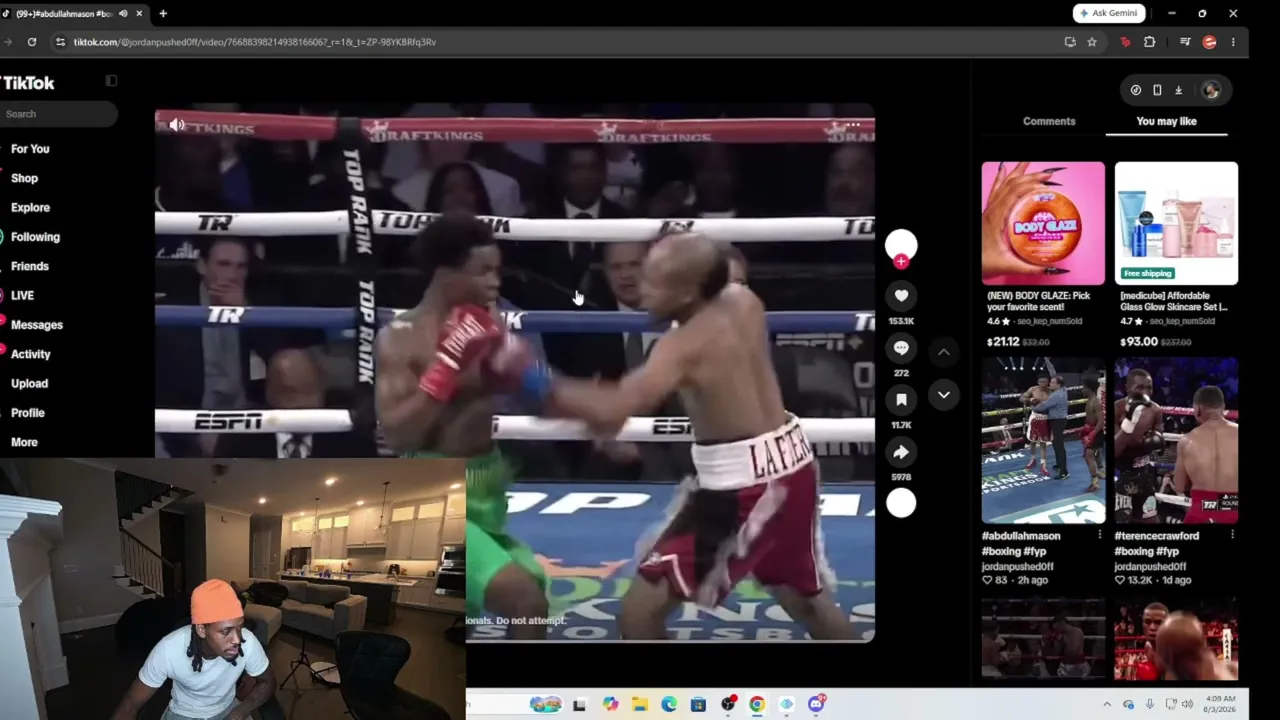Image resolution: width=1280 pixels, height=720 pixels.
Task: Switch to the Comments tab
Action: (x=1049, y=121)
